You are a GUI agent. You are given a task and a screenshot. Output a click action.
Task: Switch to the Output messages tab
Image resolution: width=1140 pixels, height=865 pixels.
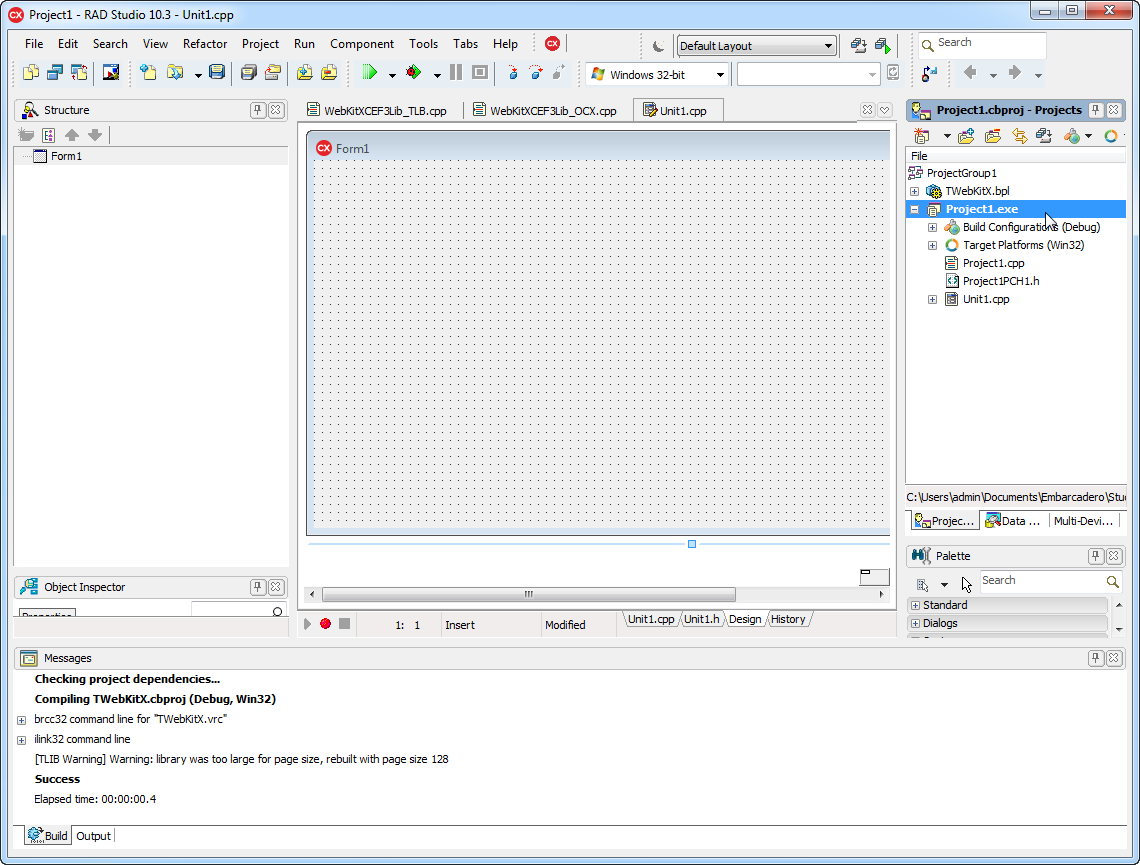pos(93,836)
